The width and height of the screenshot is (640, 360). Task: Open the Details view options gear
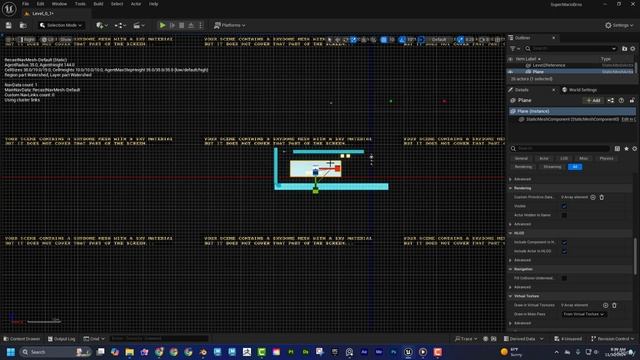[634, 149]
